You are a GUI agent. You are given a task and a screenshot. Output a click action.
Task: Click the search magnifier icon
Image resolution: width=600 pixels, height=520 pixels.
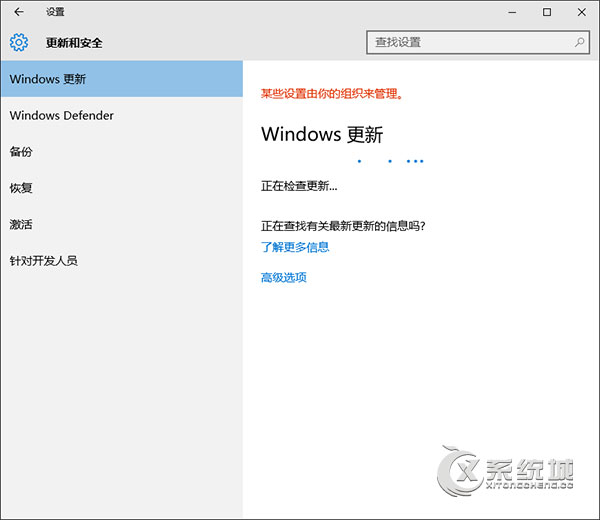pos(579,42)
